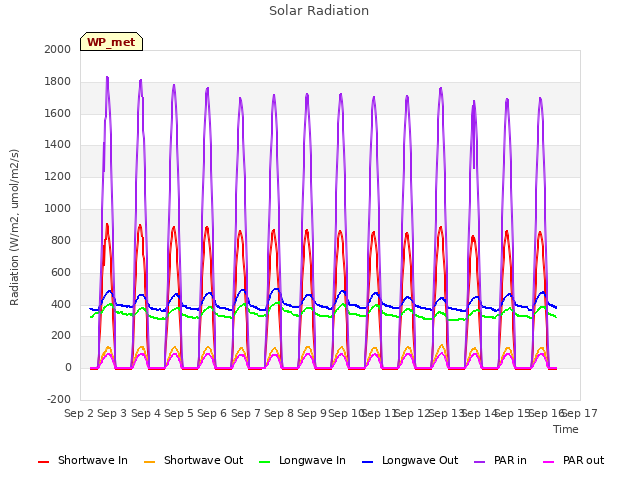Click the red Shortwave In legend swatch
The image size is (640, 480).
(x=43, y=462)
